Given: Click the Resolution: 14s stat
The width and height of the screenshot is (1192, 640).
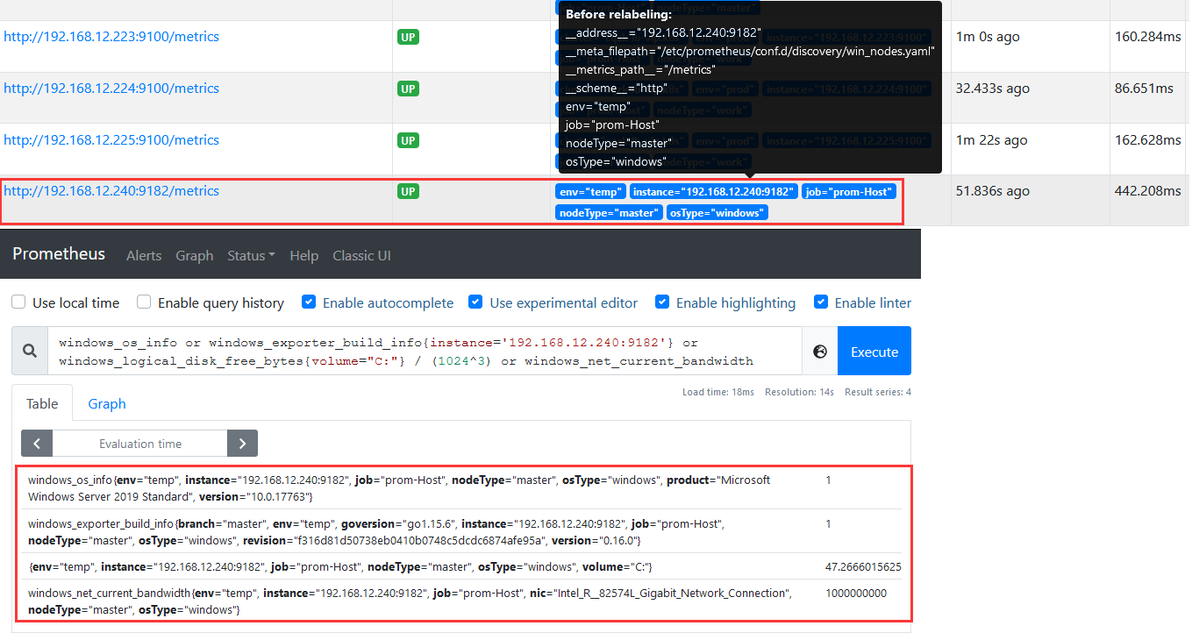Looking at the screenshot, I should [799, 392].
